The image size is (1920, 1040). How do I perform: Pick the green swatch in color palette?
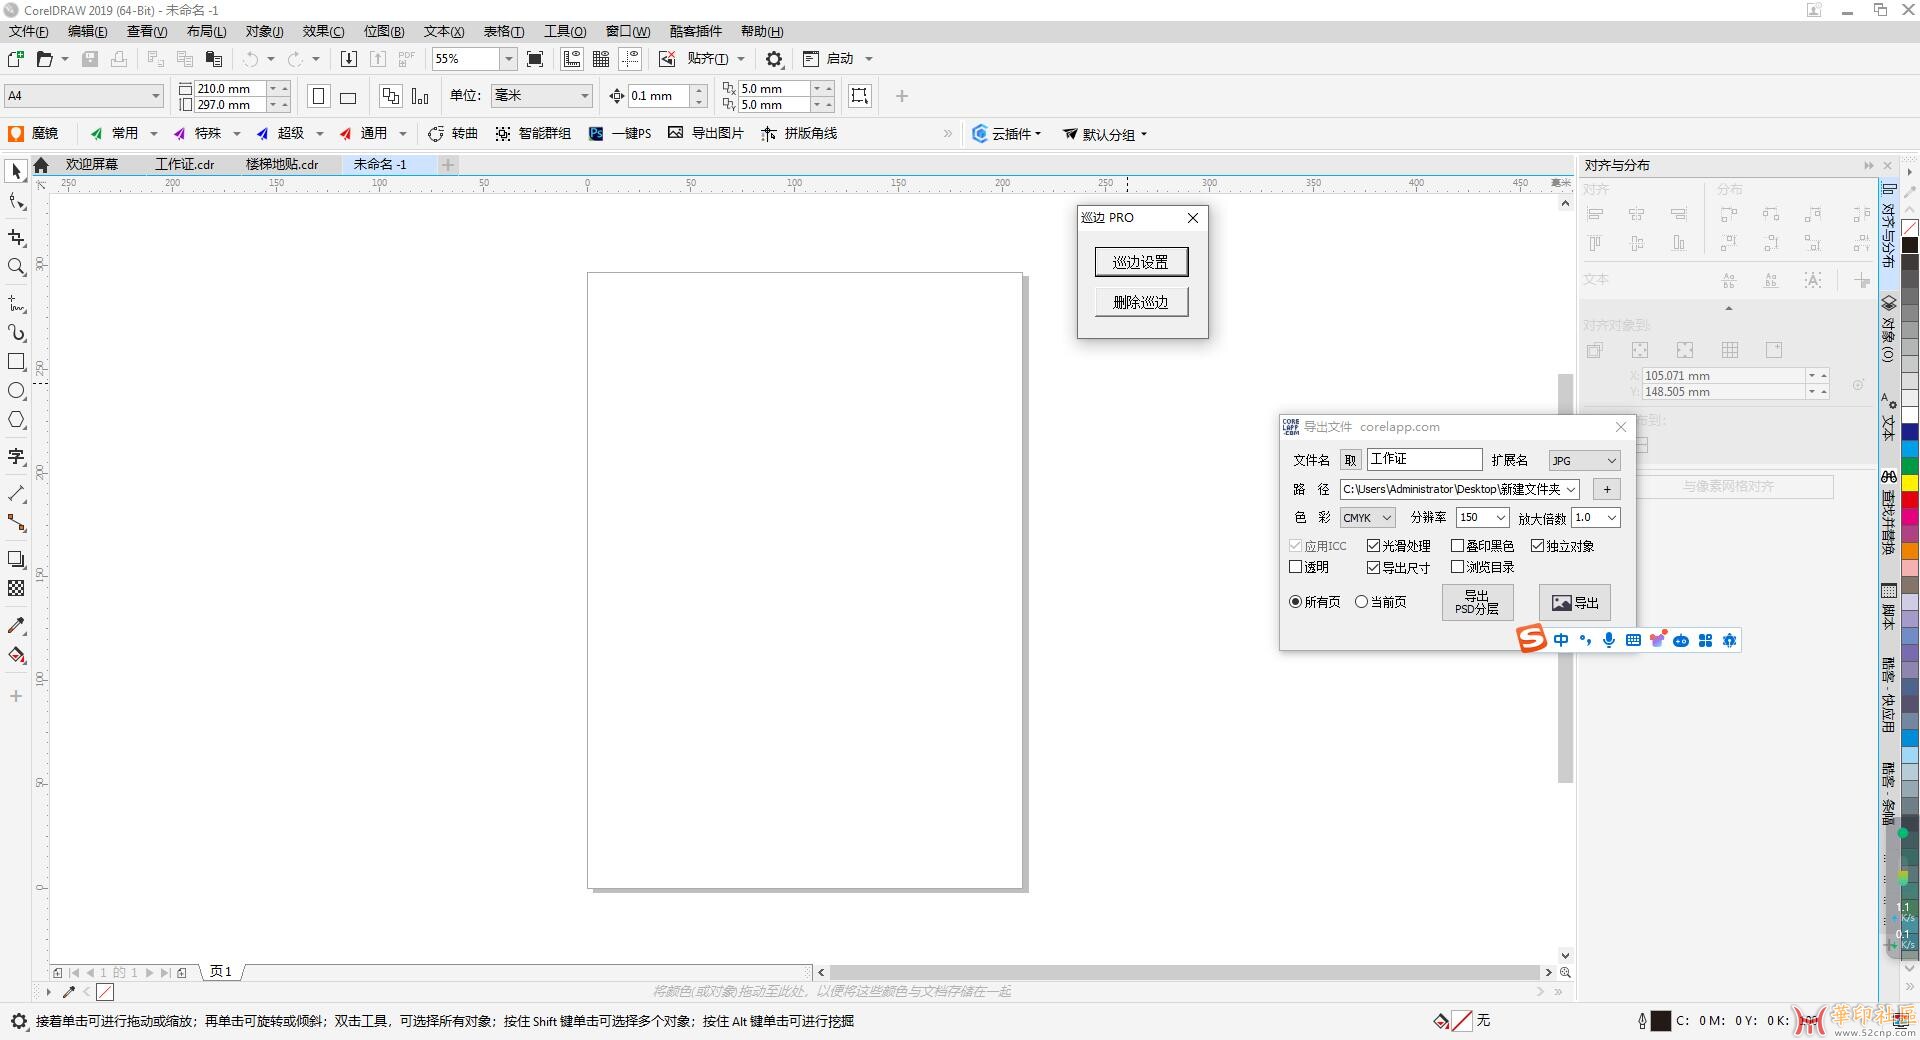(1910, 467)
